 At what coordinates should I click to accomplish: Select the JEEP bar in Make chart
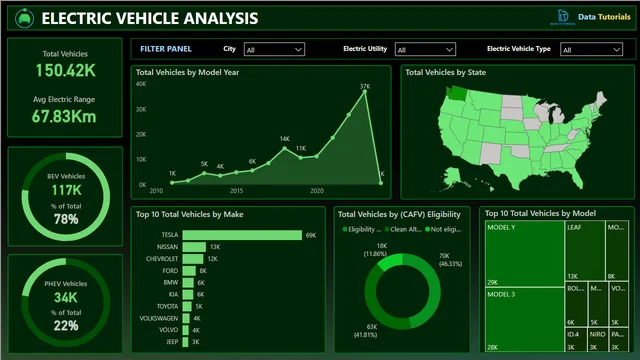tap(185, 342)
